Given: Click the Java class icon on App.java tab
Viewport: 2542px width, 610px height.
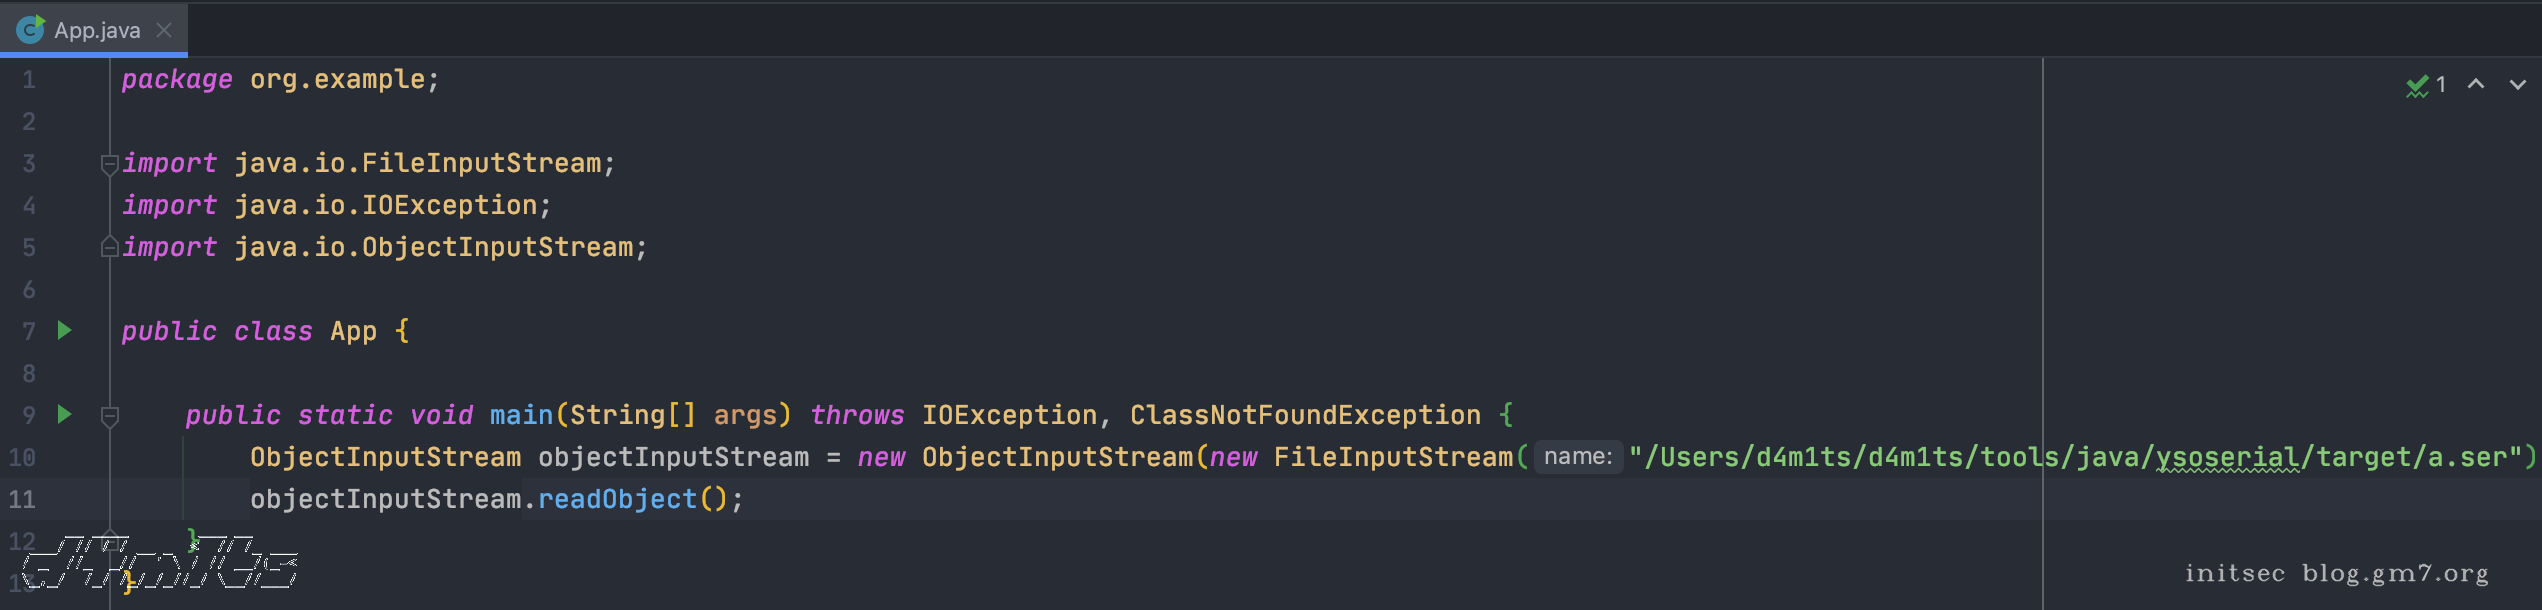Looking at the screenshot, I should (30, 30).
